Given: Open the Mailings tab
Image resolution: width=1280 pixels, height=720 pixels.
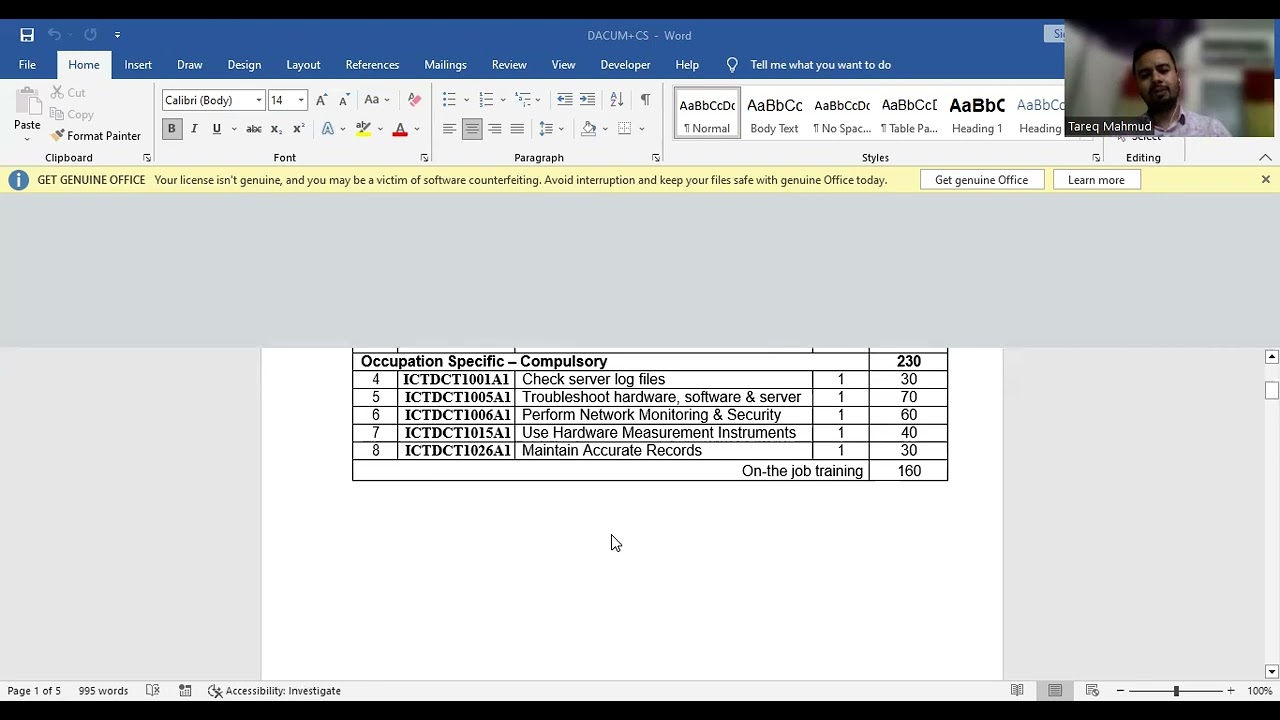Looking at the screenshot, I should (445, 65).
